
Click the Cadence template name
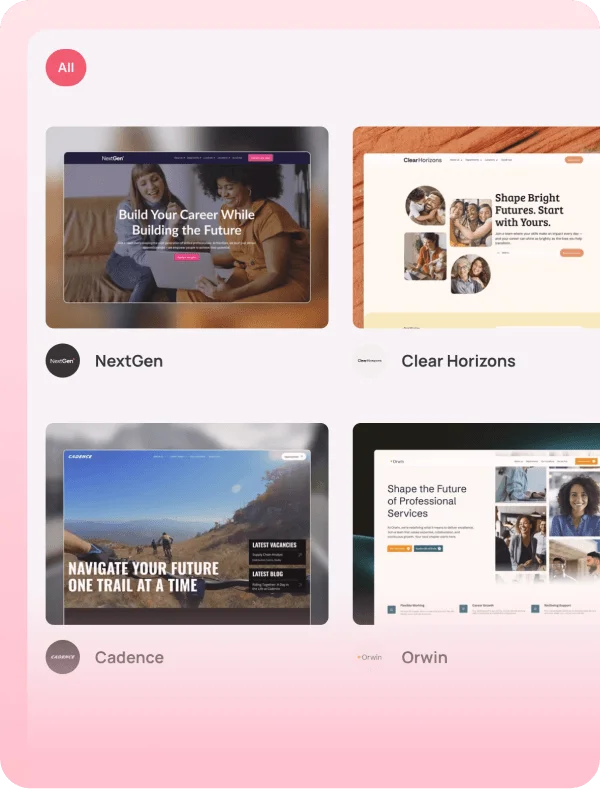129,657
